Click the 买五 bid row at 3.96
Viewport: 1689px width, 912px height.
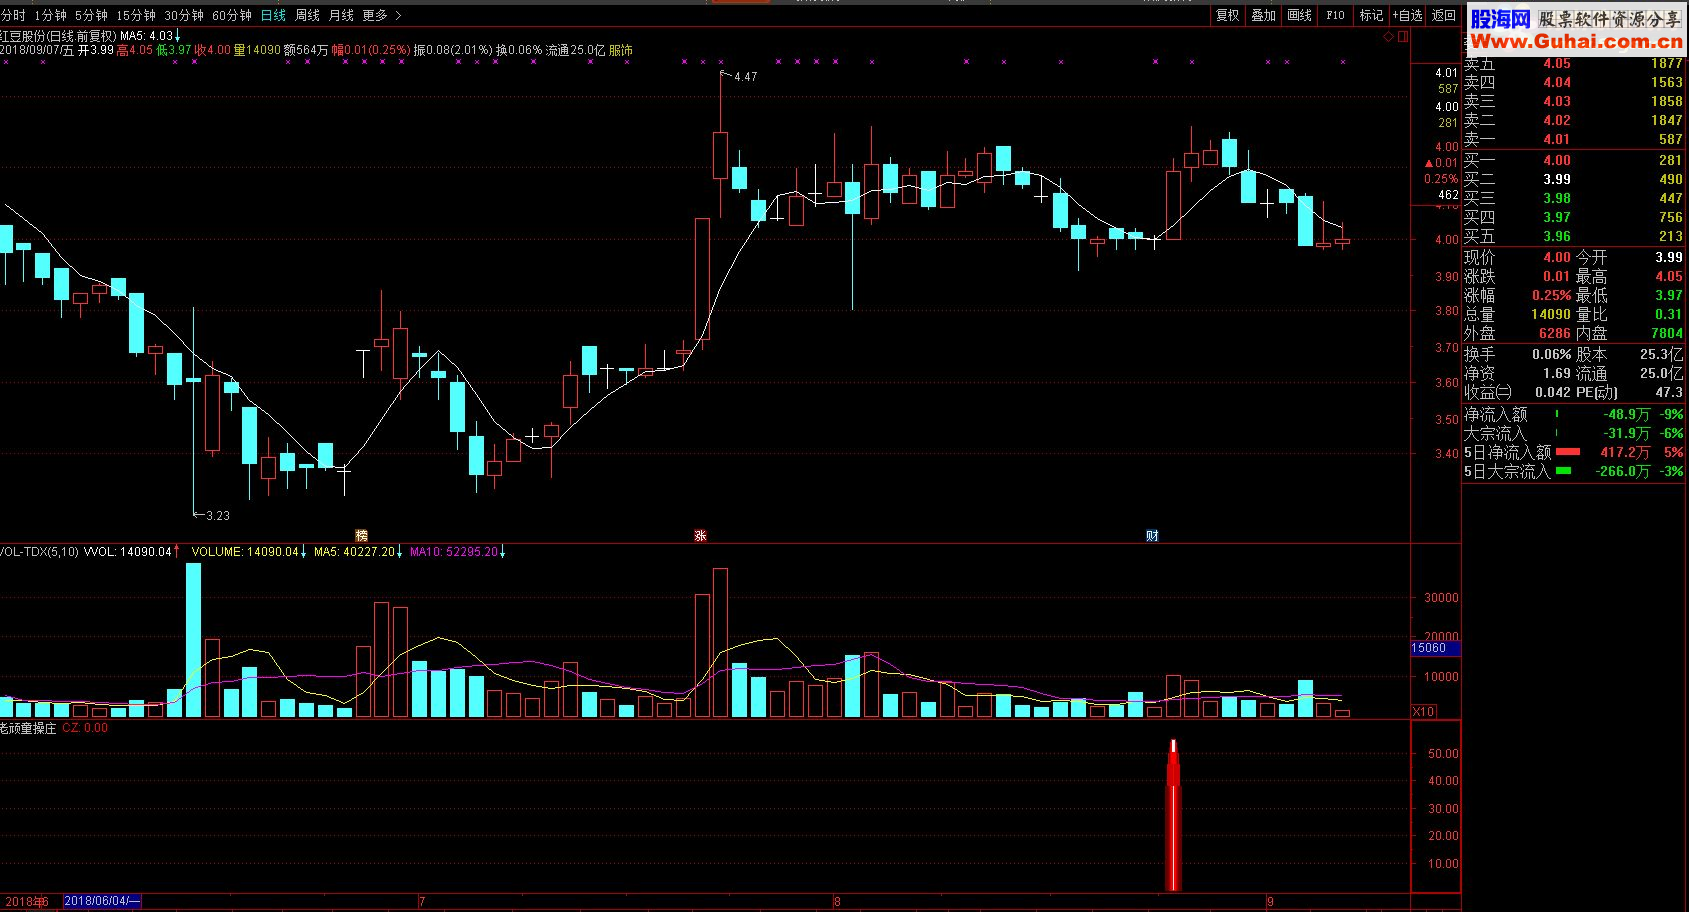1574,236
